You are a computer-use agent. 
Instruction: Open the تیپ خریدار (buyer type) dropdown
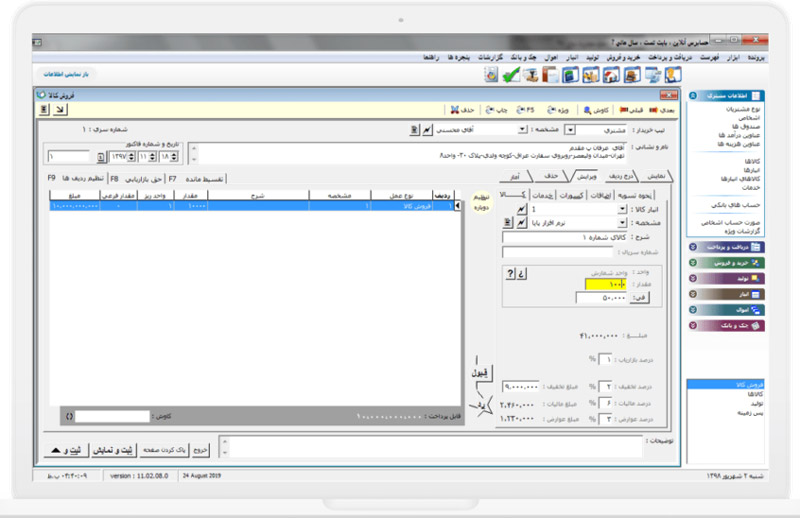point(570,130)
